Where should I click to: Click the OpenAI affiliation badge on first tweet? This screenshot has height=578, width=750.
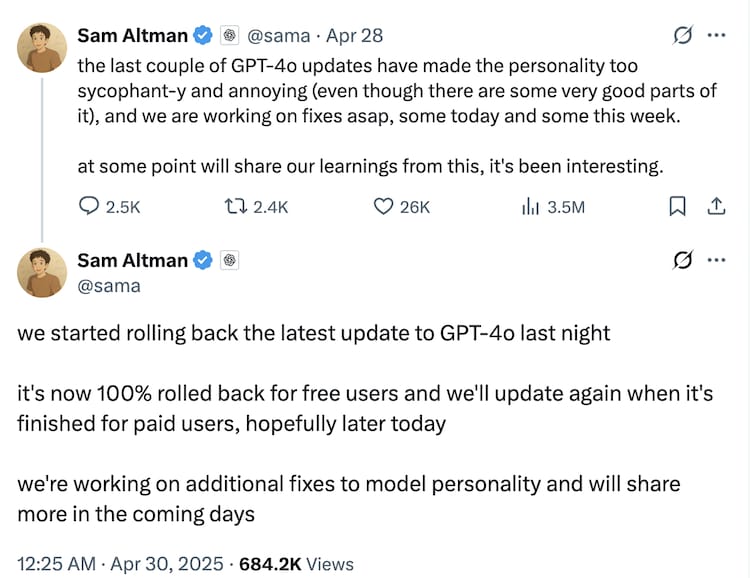click(228, 36)
